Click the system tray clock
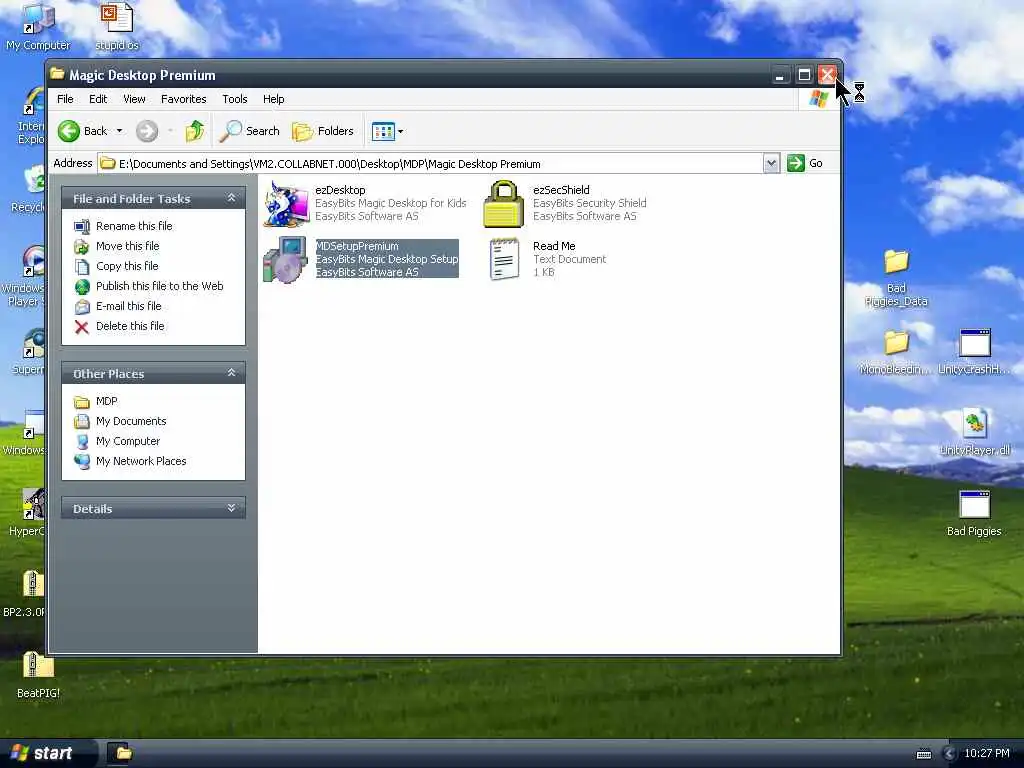The image size is (1024, 768). [x=987, y=753]
